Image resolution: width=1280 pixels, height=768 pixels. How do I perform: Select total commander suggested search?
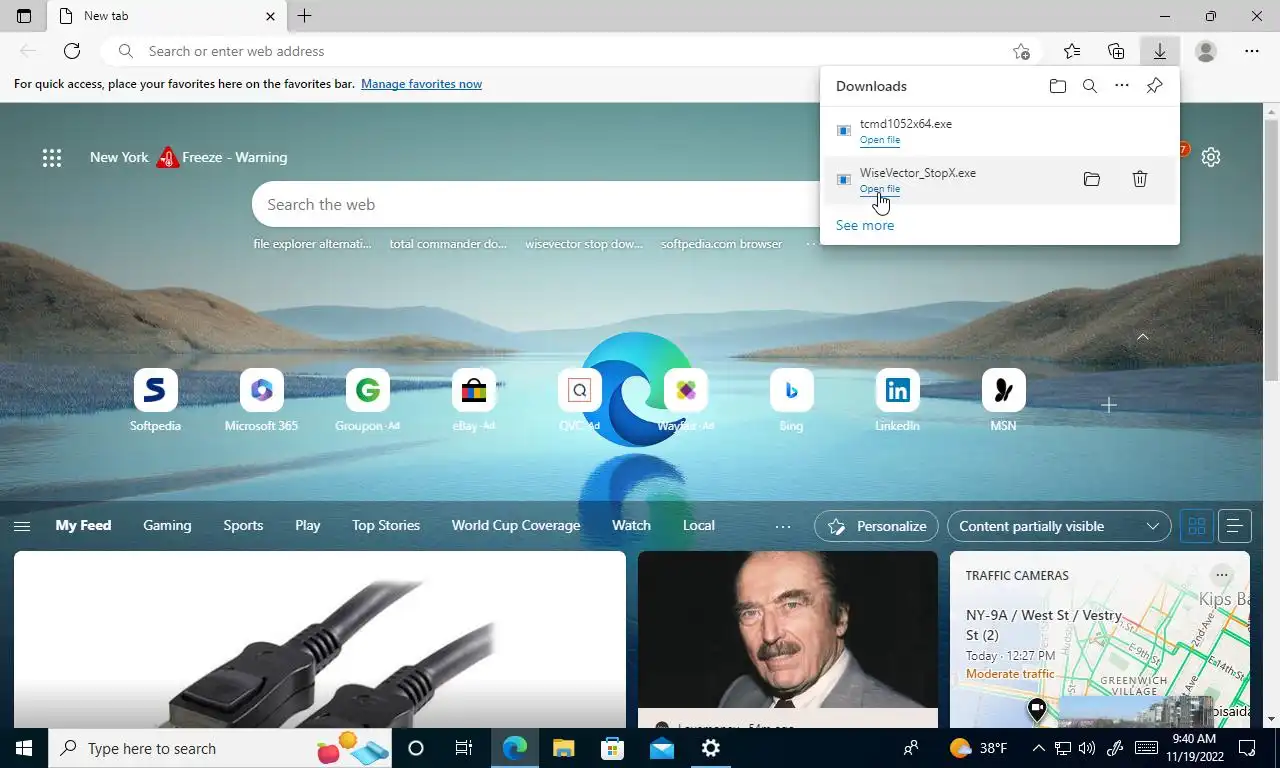(448, 244)
